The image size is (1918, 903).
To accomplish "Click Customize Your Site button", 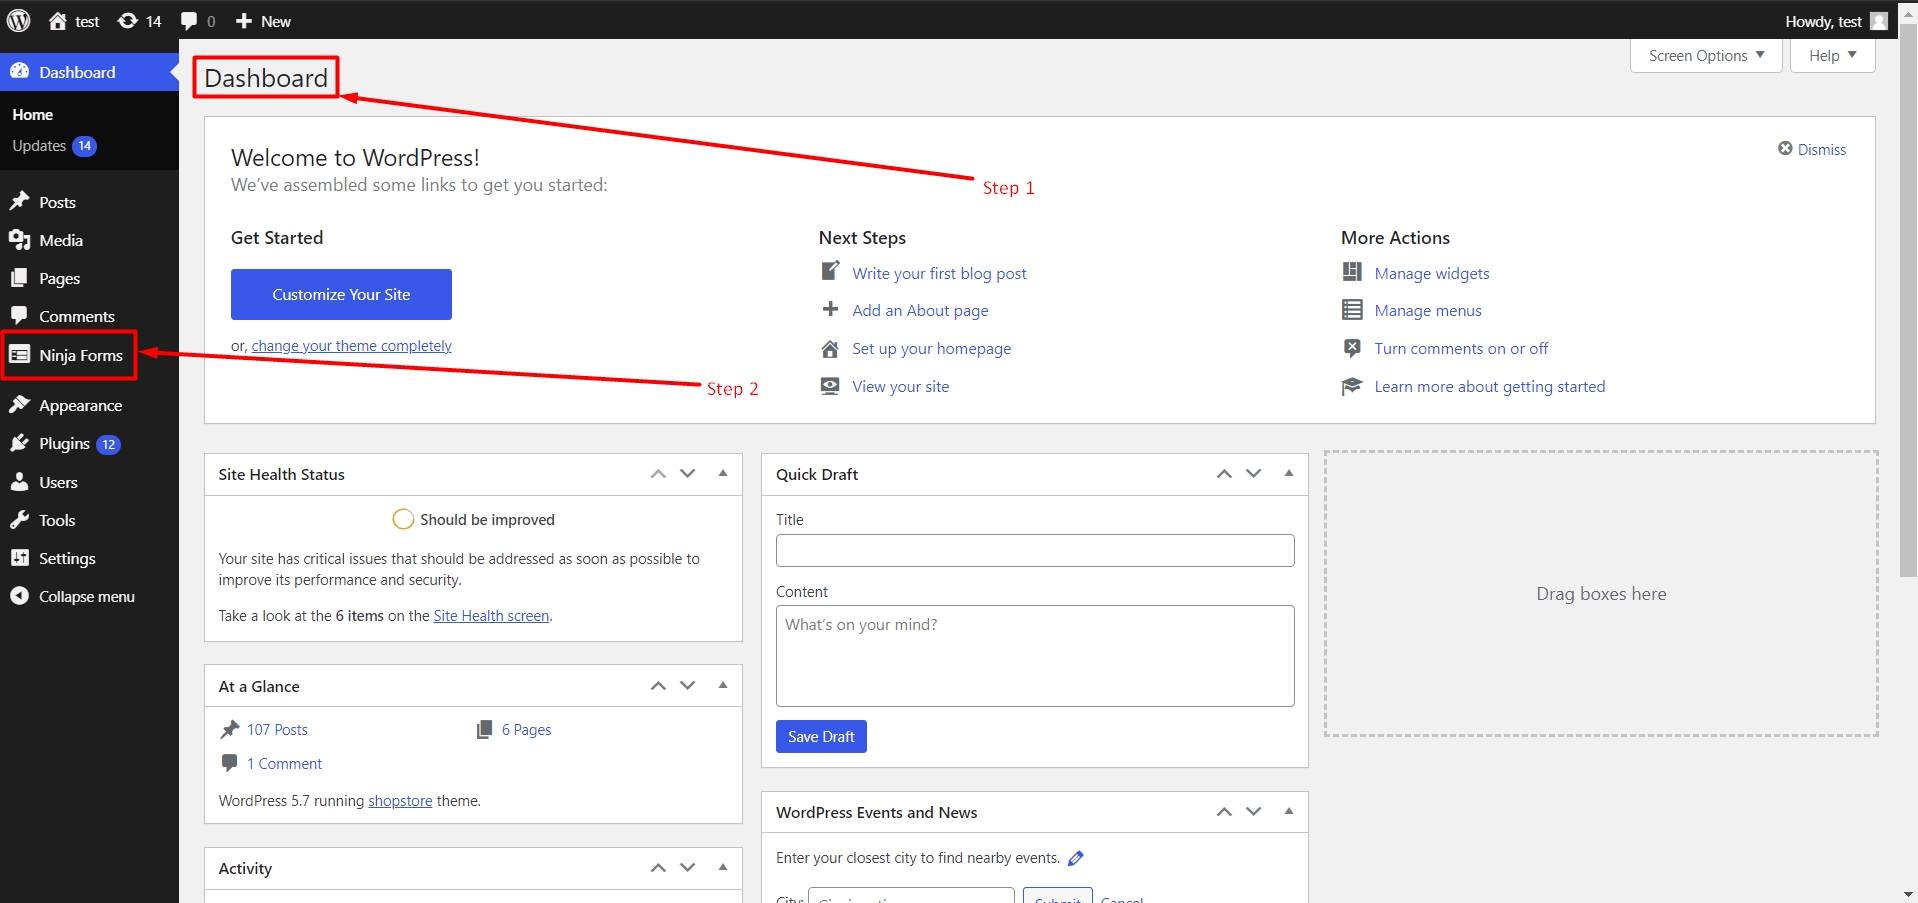I will pos(341,294).
